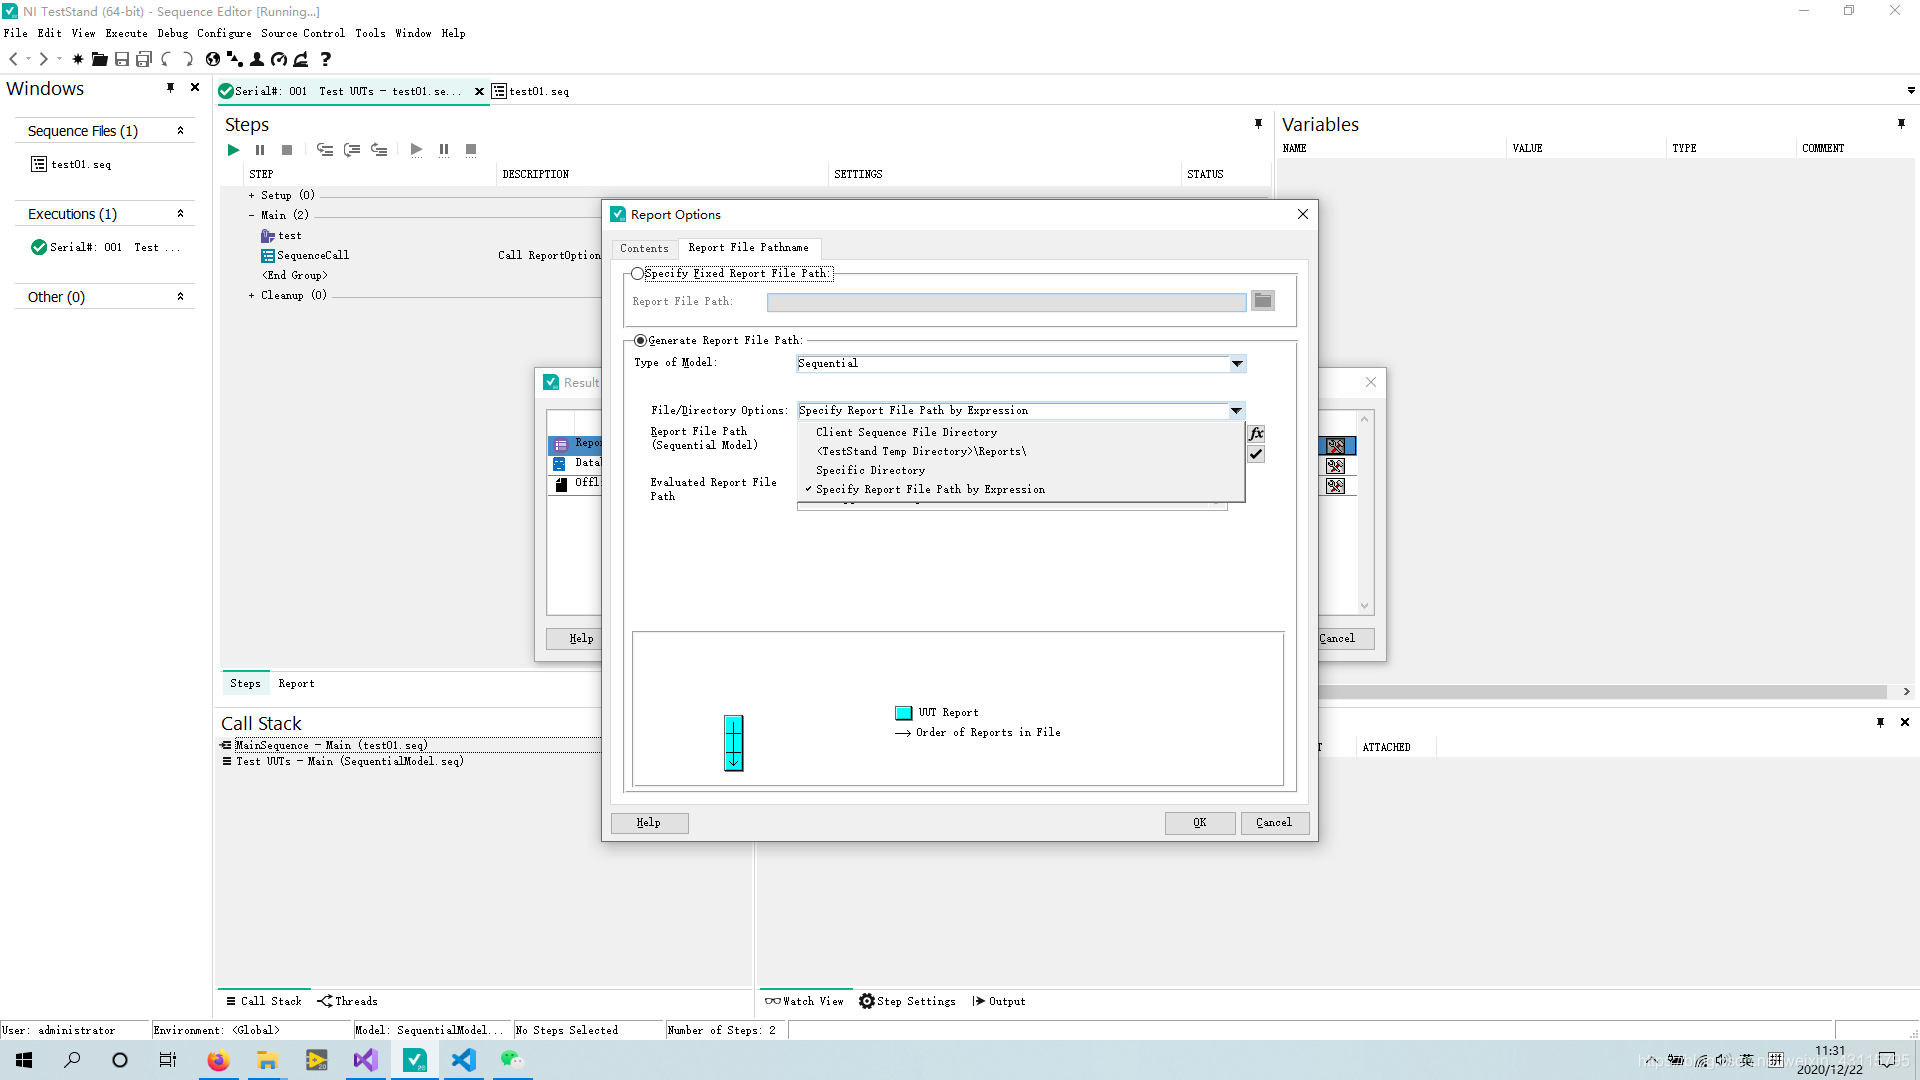Open Visual Studio Code from the taskbar
Viewport: 1920px width, 1080px height.
pos(463,1060)
